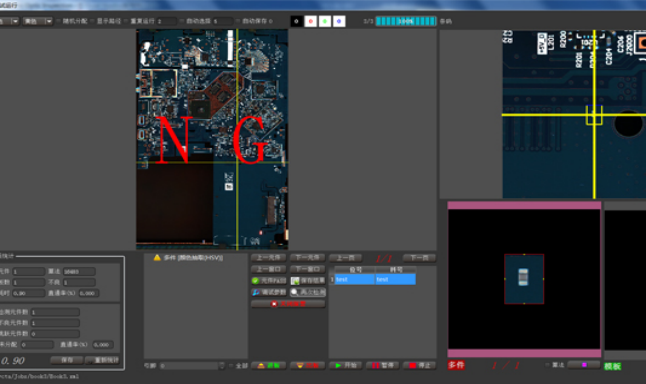This screenshot has width=646, height=384.
Task: Go to next component with 下一元件
Action: click(x=308, y=258)
